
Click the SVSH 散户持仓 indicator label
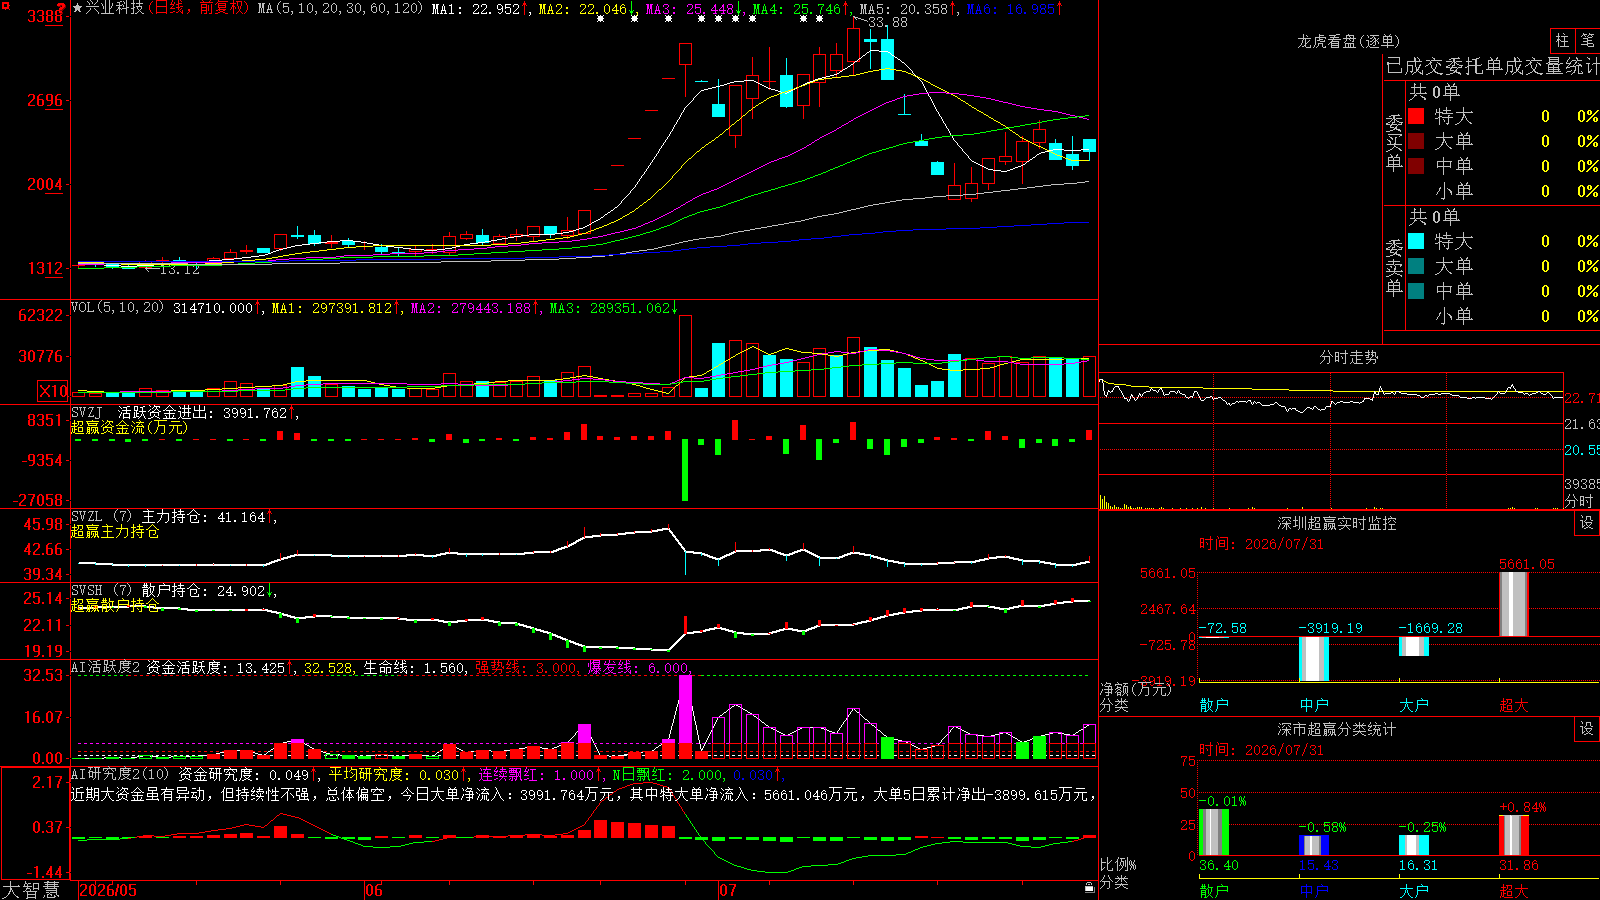point(140,590)
